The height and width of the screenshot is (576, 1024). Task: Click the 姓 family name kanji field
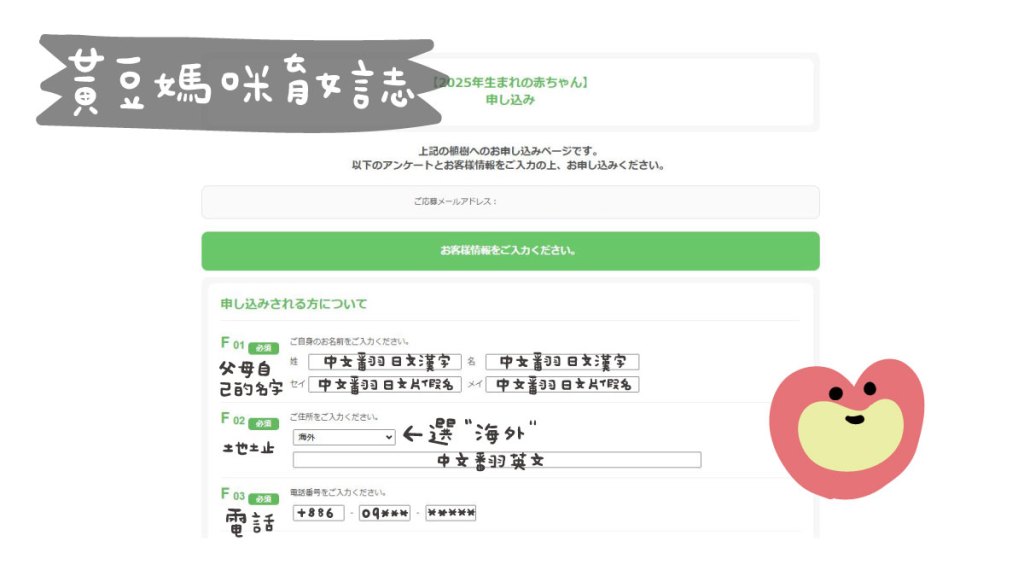[385, 361]
